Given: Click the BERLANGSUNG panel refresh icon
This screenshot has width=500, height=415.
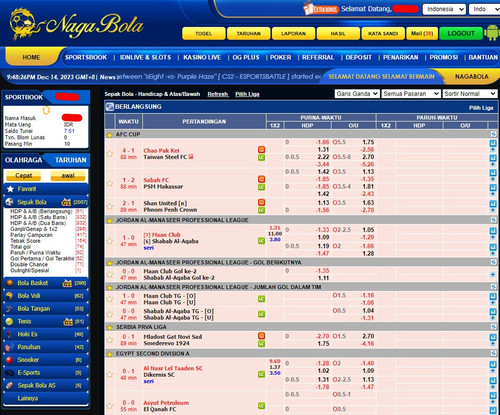Looking at the screenshot, I should click(x=109, y=107).
